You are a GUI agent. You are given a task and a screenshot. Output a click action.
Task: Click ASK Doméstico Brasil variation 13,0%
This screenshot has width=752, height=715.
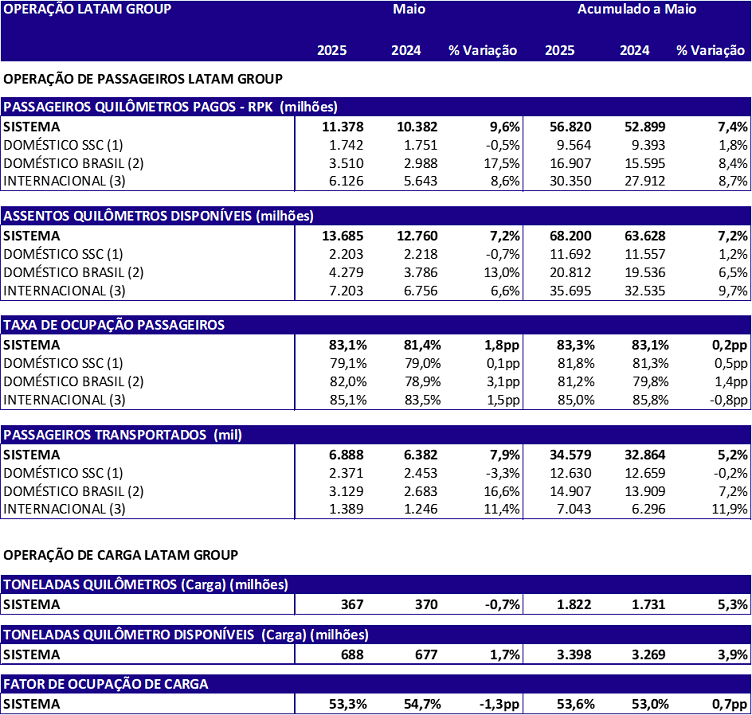coord(502,272)
